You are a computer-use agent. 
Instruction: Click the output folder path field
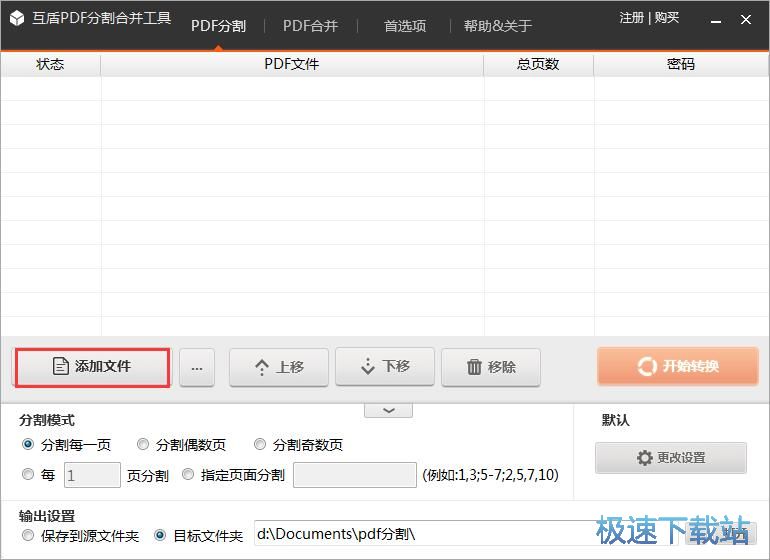pyautogui.click(x=420, y=534)
